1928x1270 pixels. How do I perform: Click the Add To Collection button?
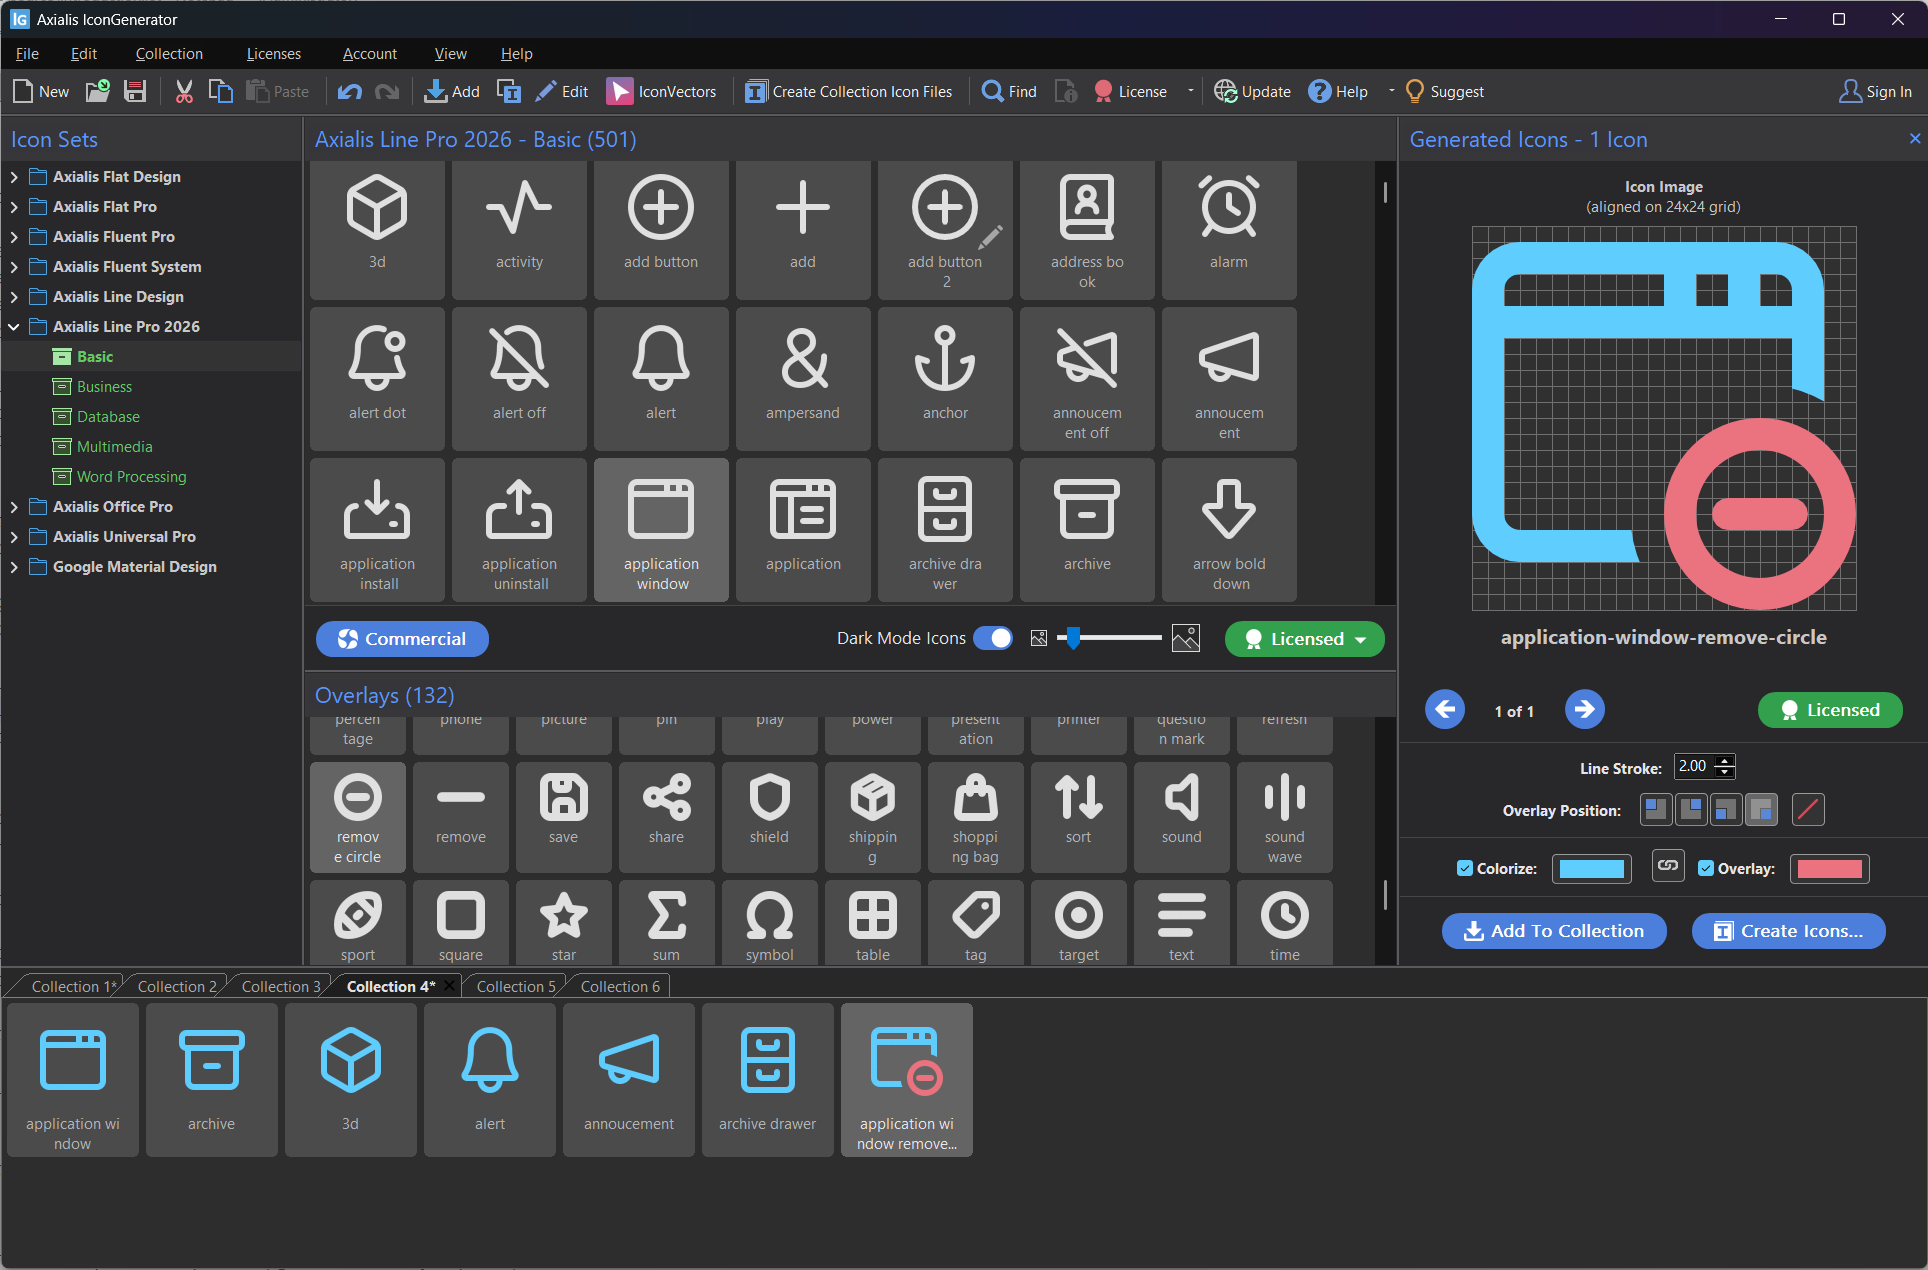(x=1553, y=931)
